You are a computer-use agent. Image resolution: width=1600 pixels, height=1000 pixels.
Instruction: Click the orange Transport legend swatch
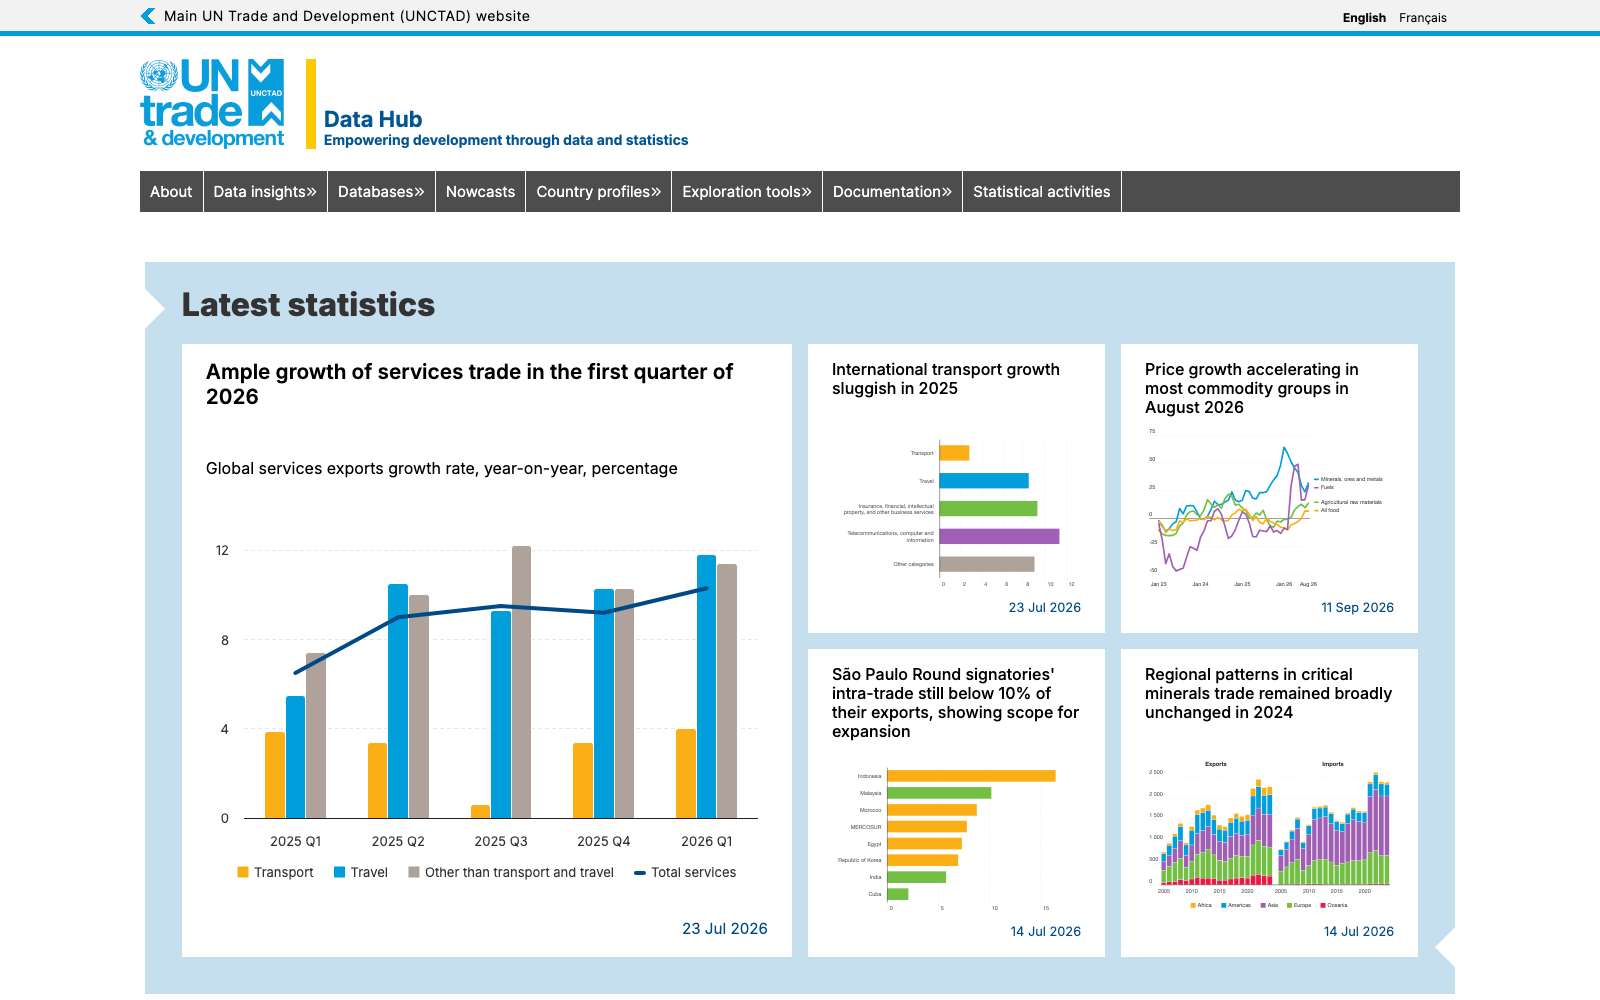point(243,872)
